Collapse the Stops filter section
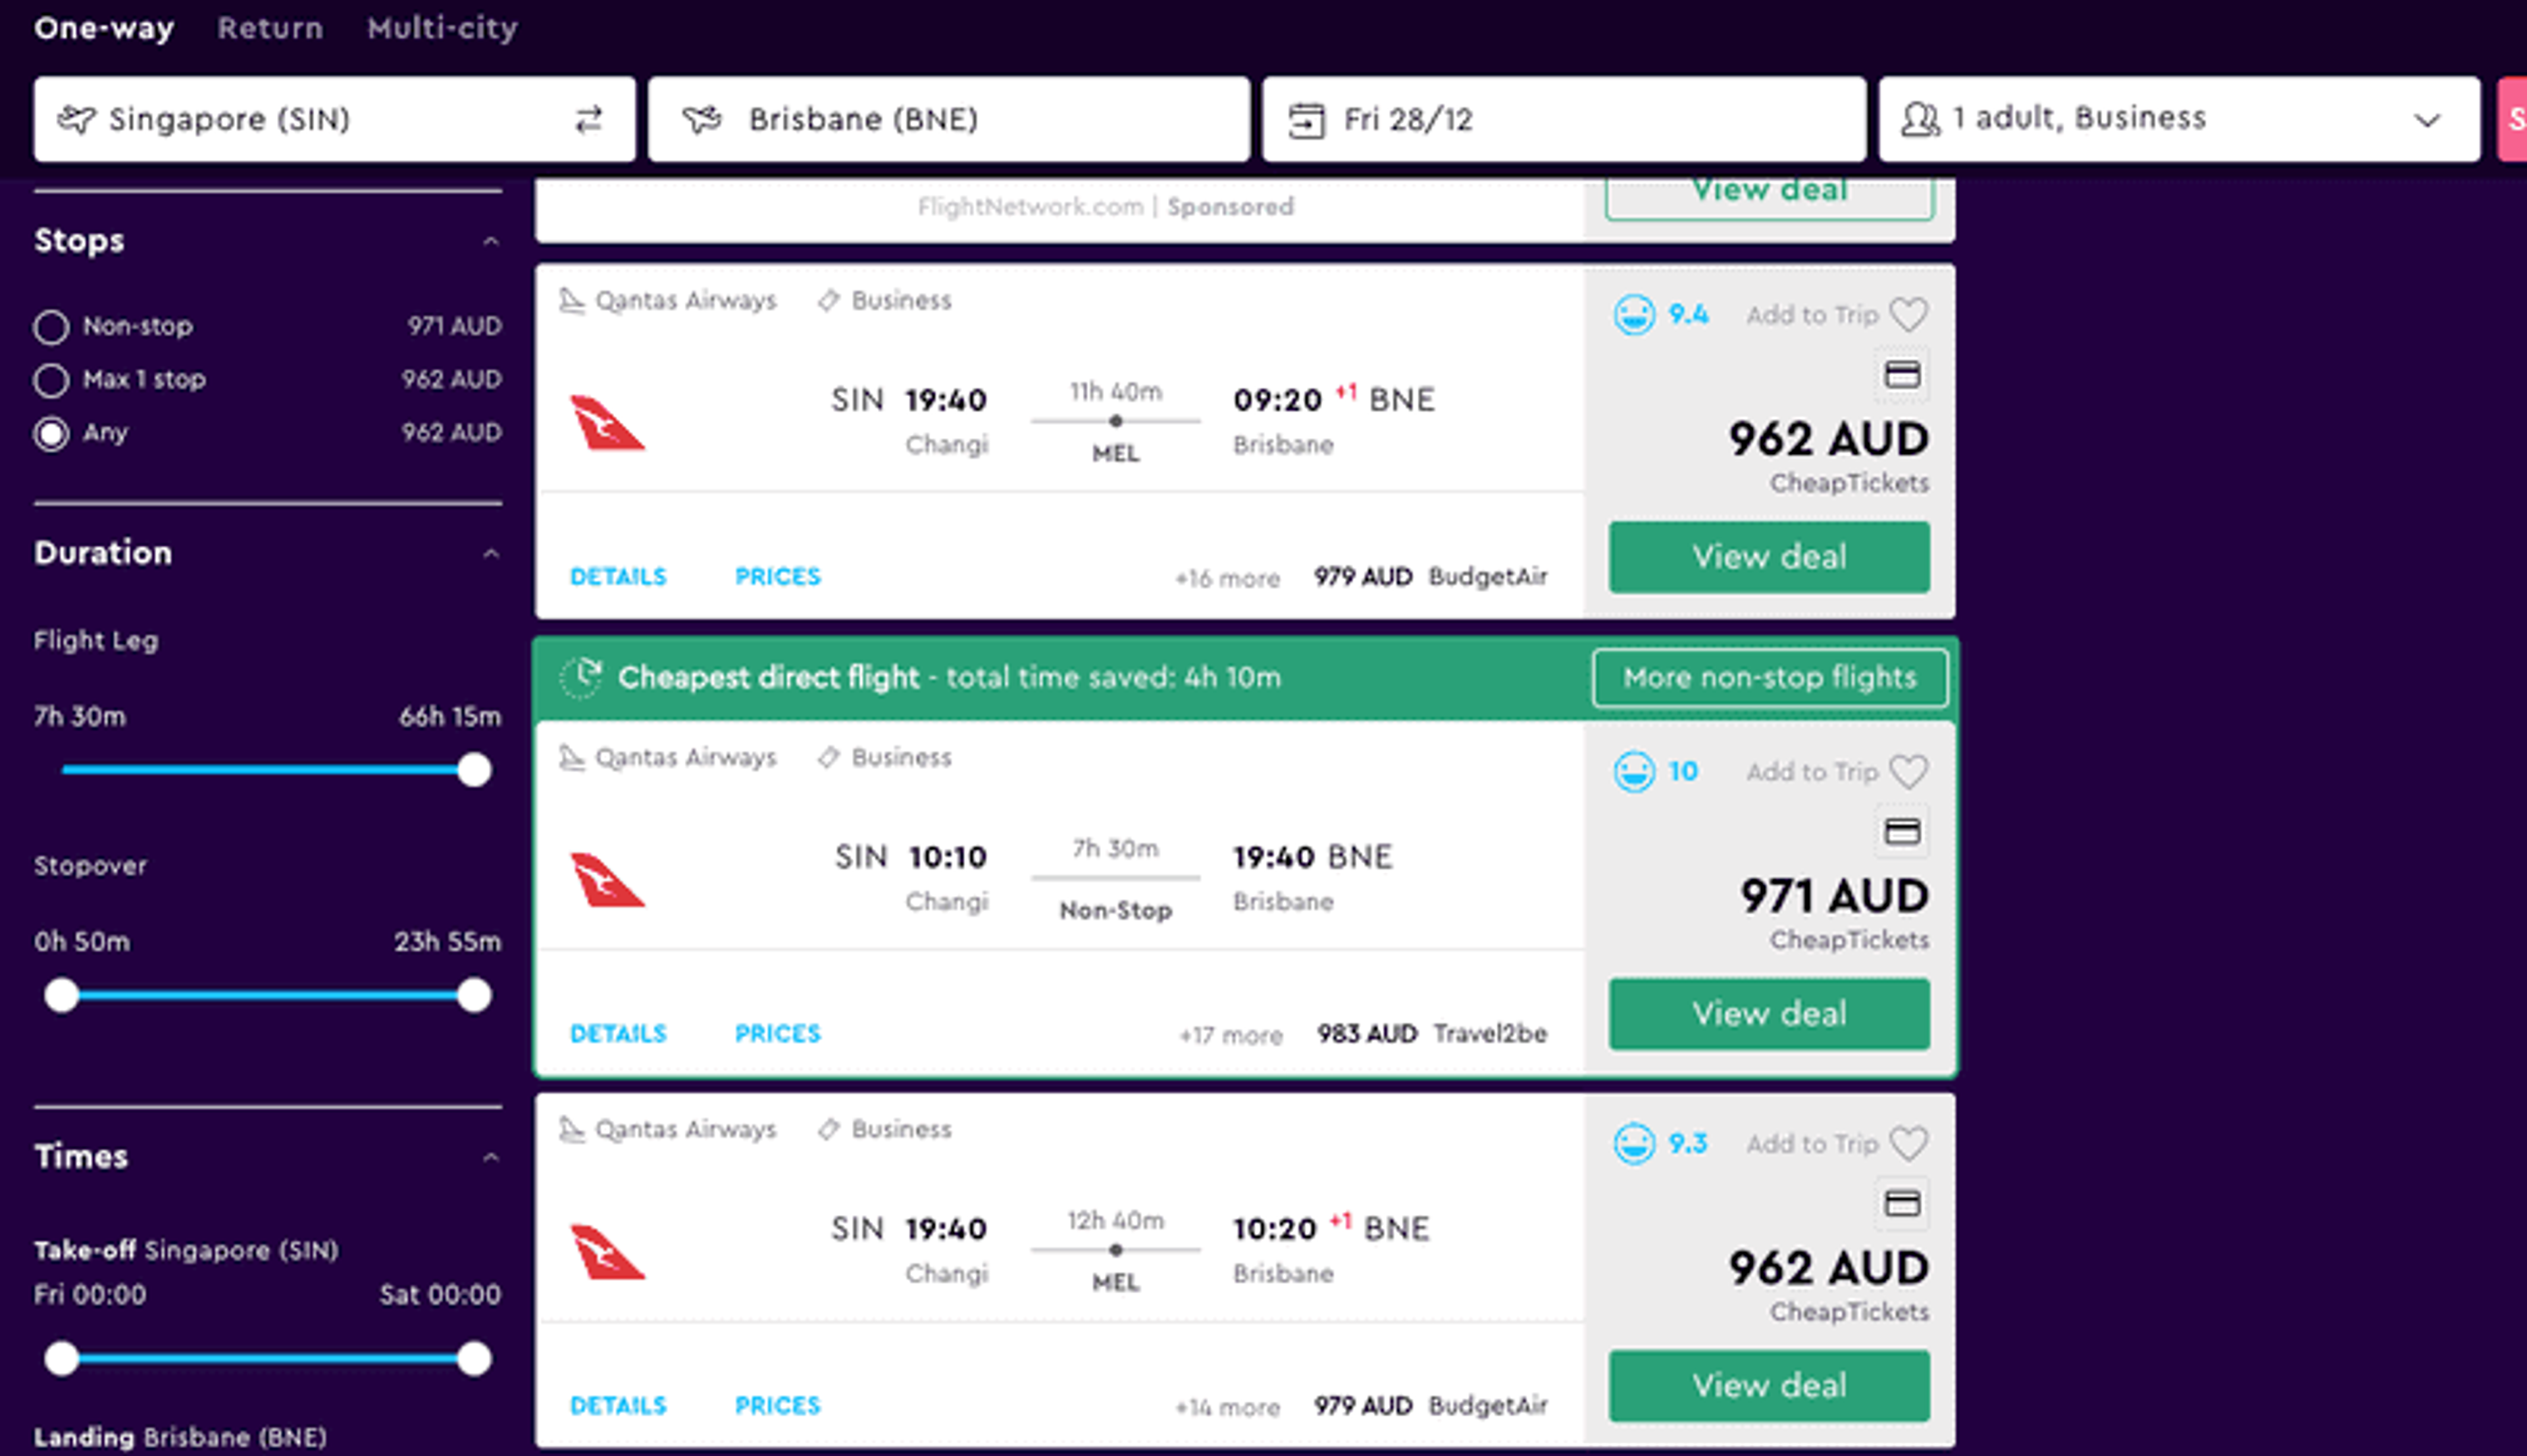This screenshot has height=1456, width=2527. coord(490,241)
